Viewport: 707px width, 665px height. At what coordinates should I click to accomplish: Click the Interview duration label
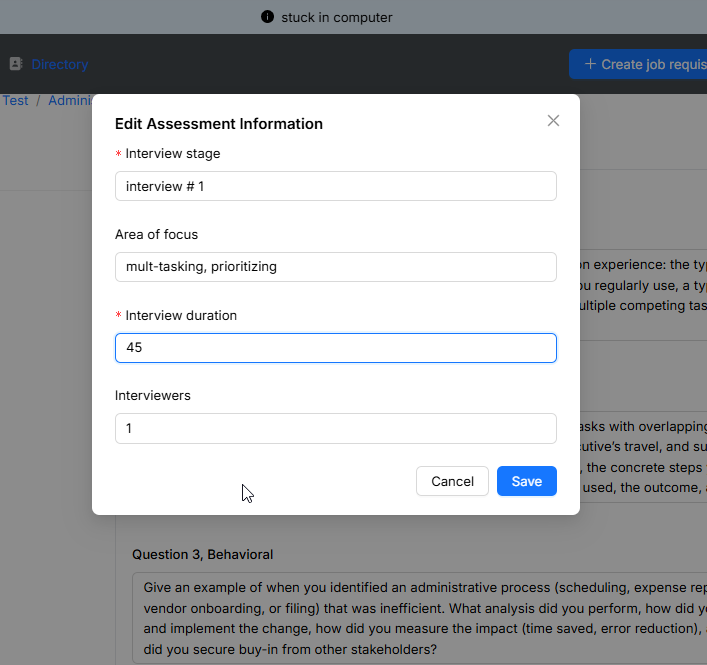click(181, 315)
